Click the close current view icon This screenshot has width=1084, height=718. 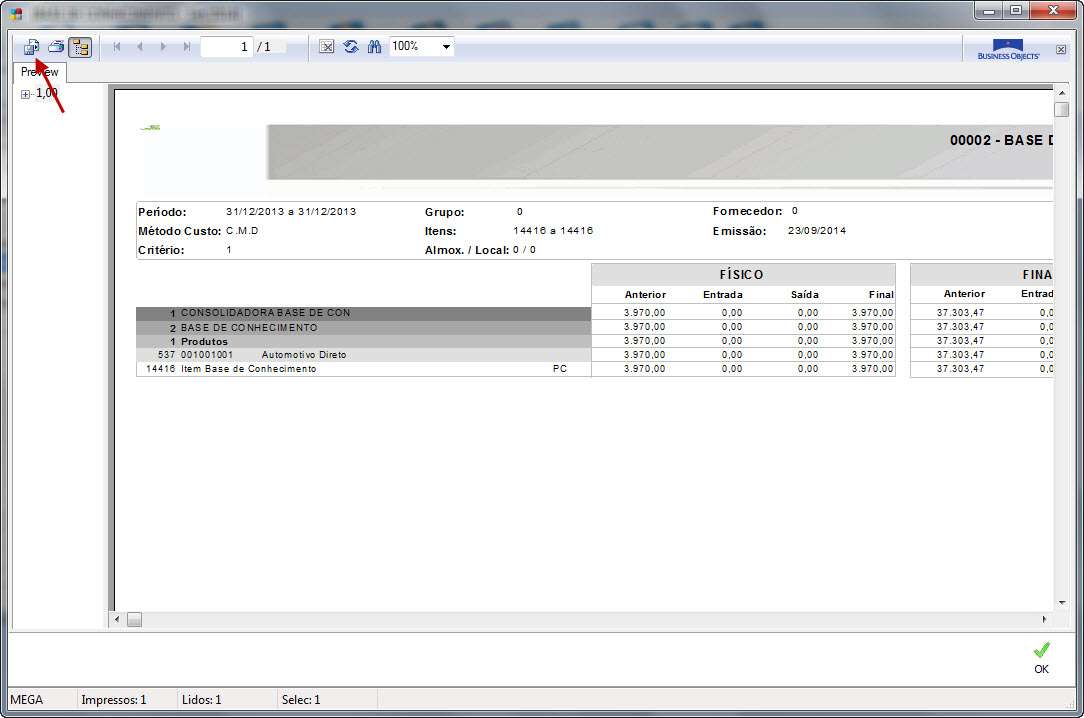click(326, 47)
